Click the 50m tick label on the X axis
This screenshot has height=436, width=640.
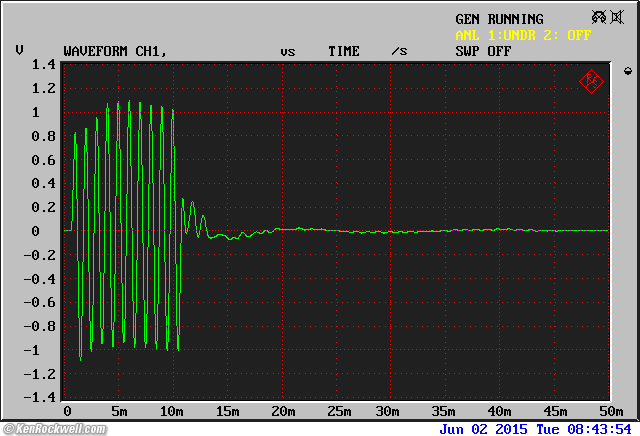(611, 411)
